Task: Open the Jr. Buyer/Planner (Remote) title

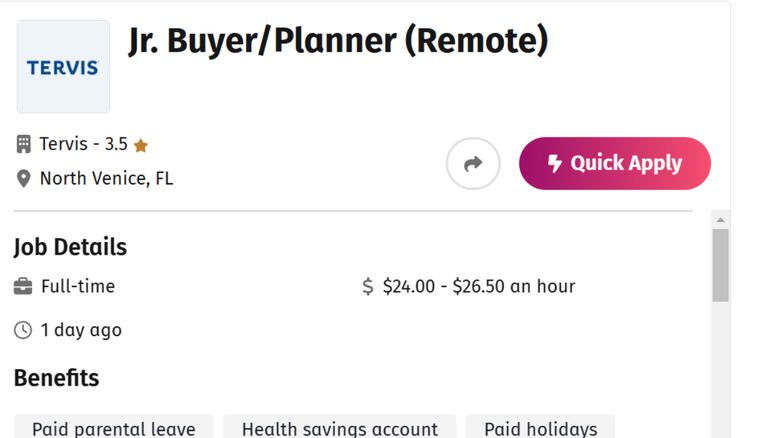Action: coord(338,40)
